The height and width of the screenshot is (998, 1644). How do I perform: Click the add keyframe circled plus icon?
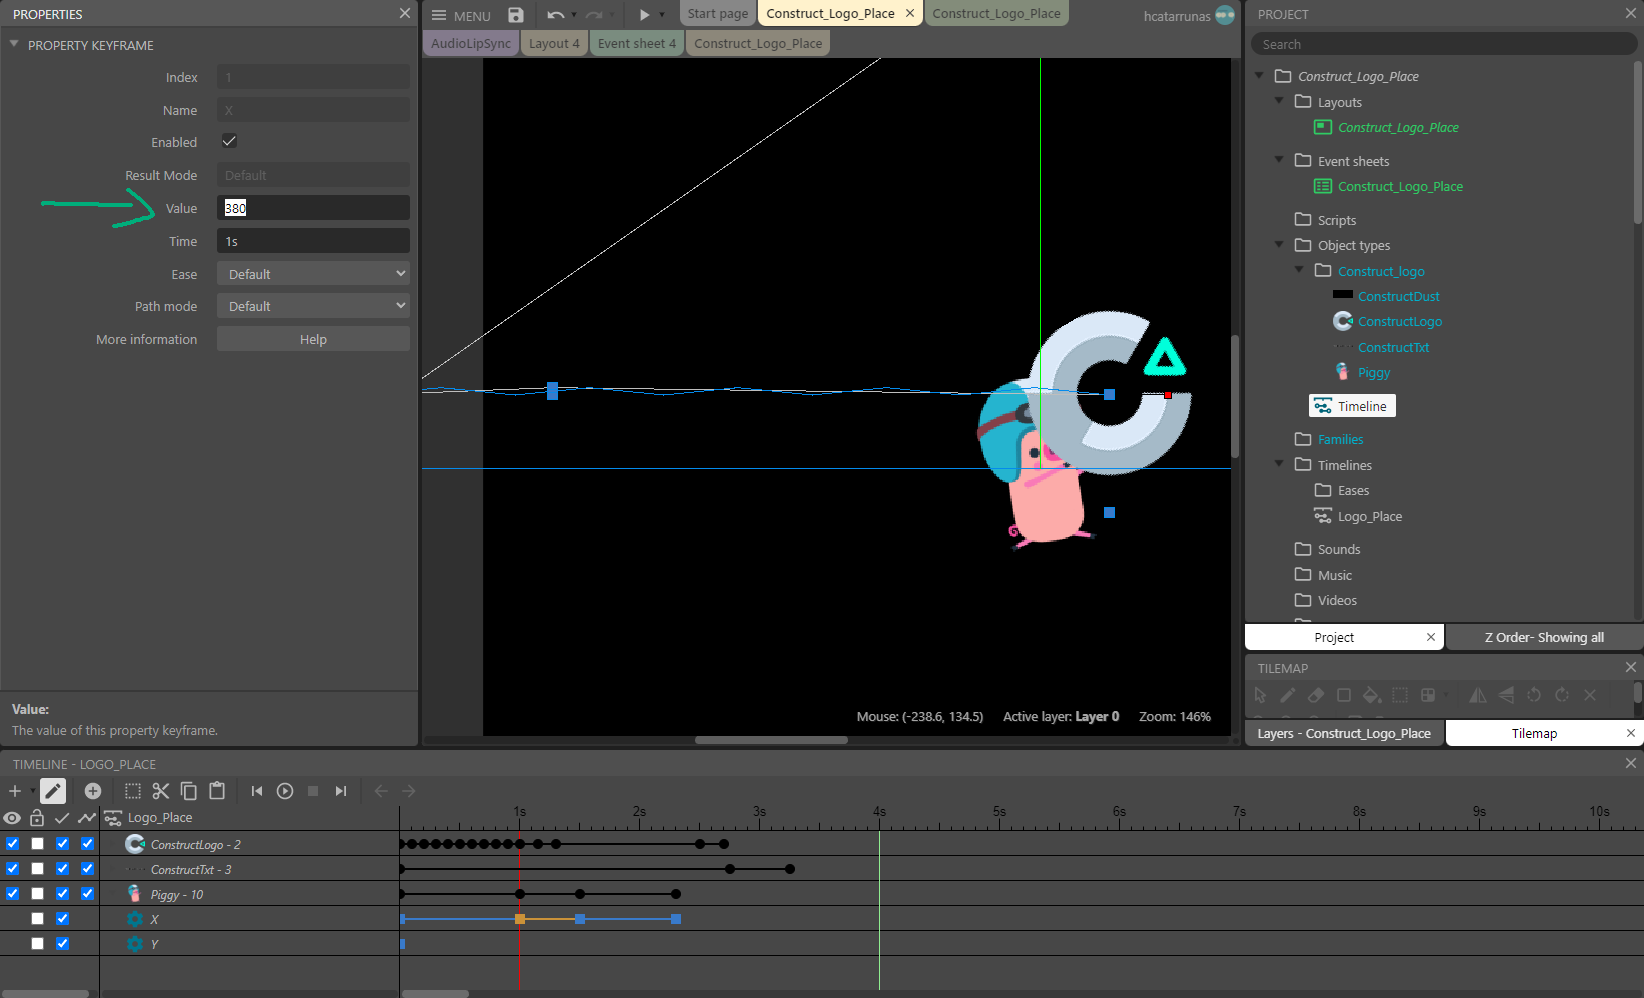93,791
